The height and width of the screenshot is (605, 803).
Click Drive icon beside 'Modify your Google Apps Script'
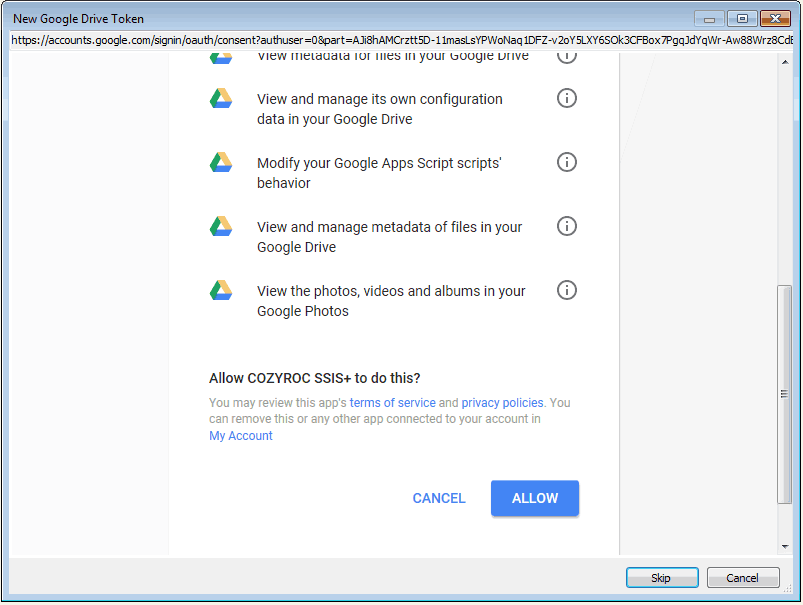(x=221, y=162)
